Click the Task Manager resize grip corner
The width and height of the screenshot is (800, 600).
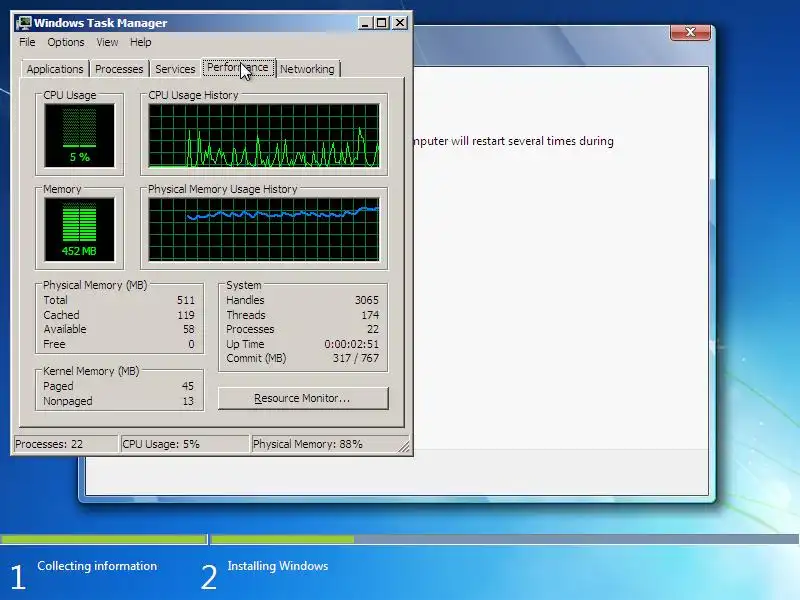coord(404,447)
